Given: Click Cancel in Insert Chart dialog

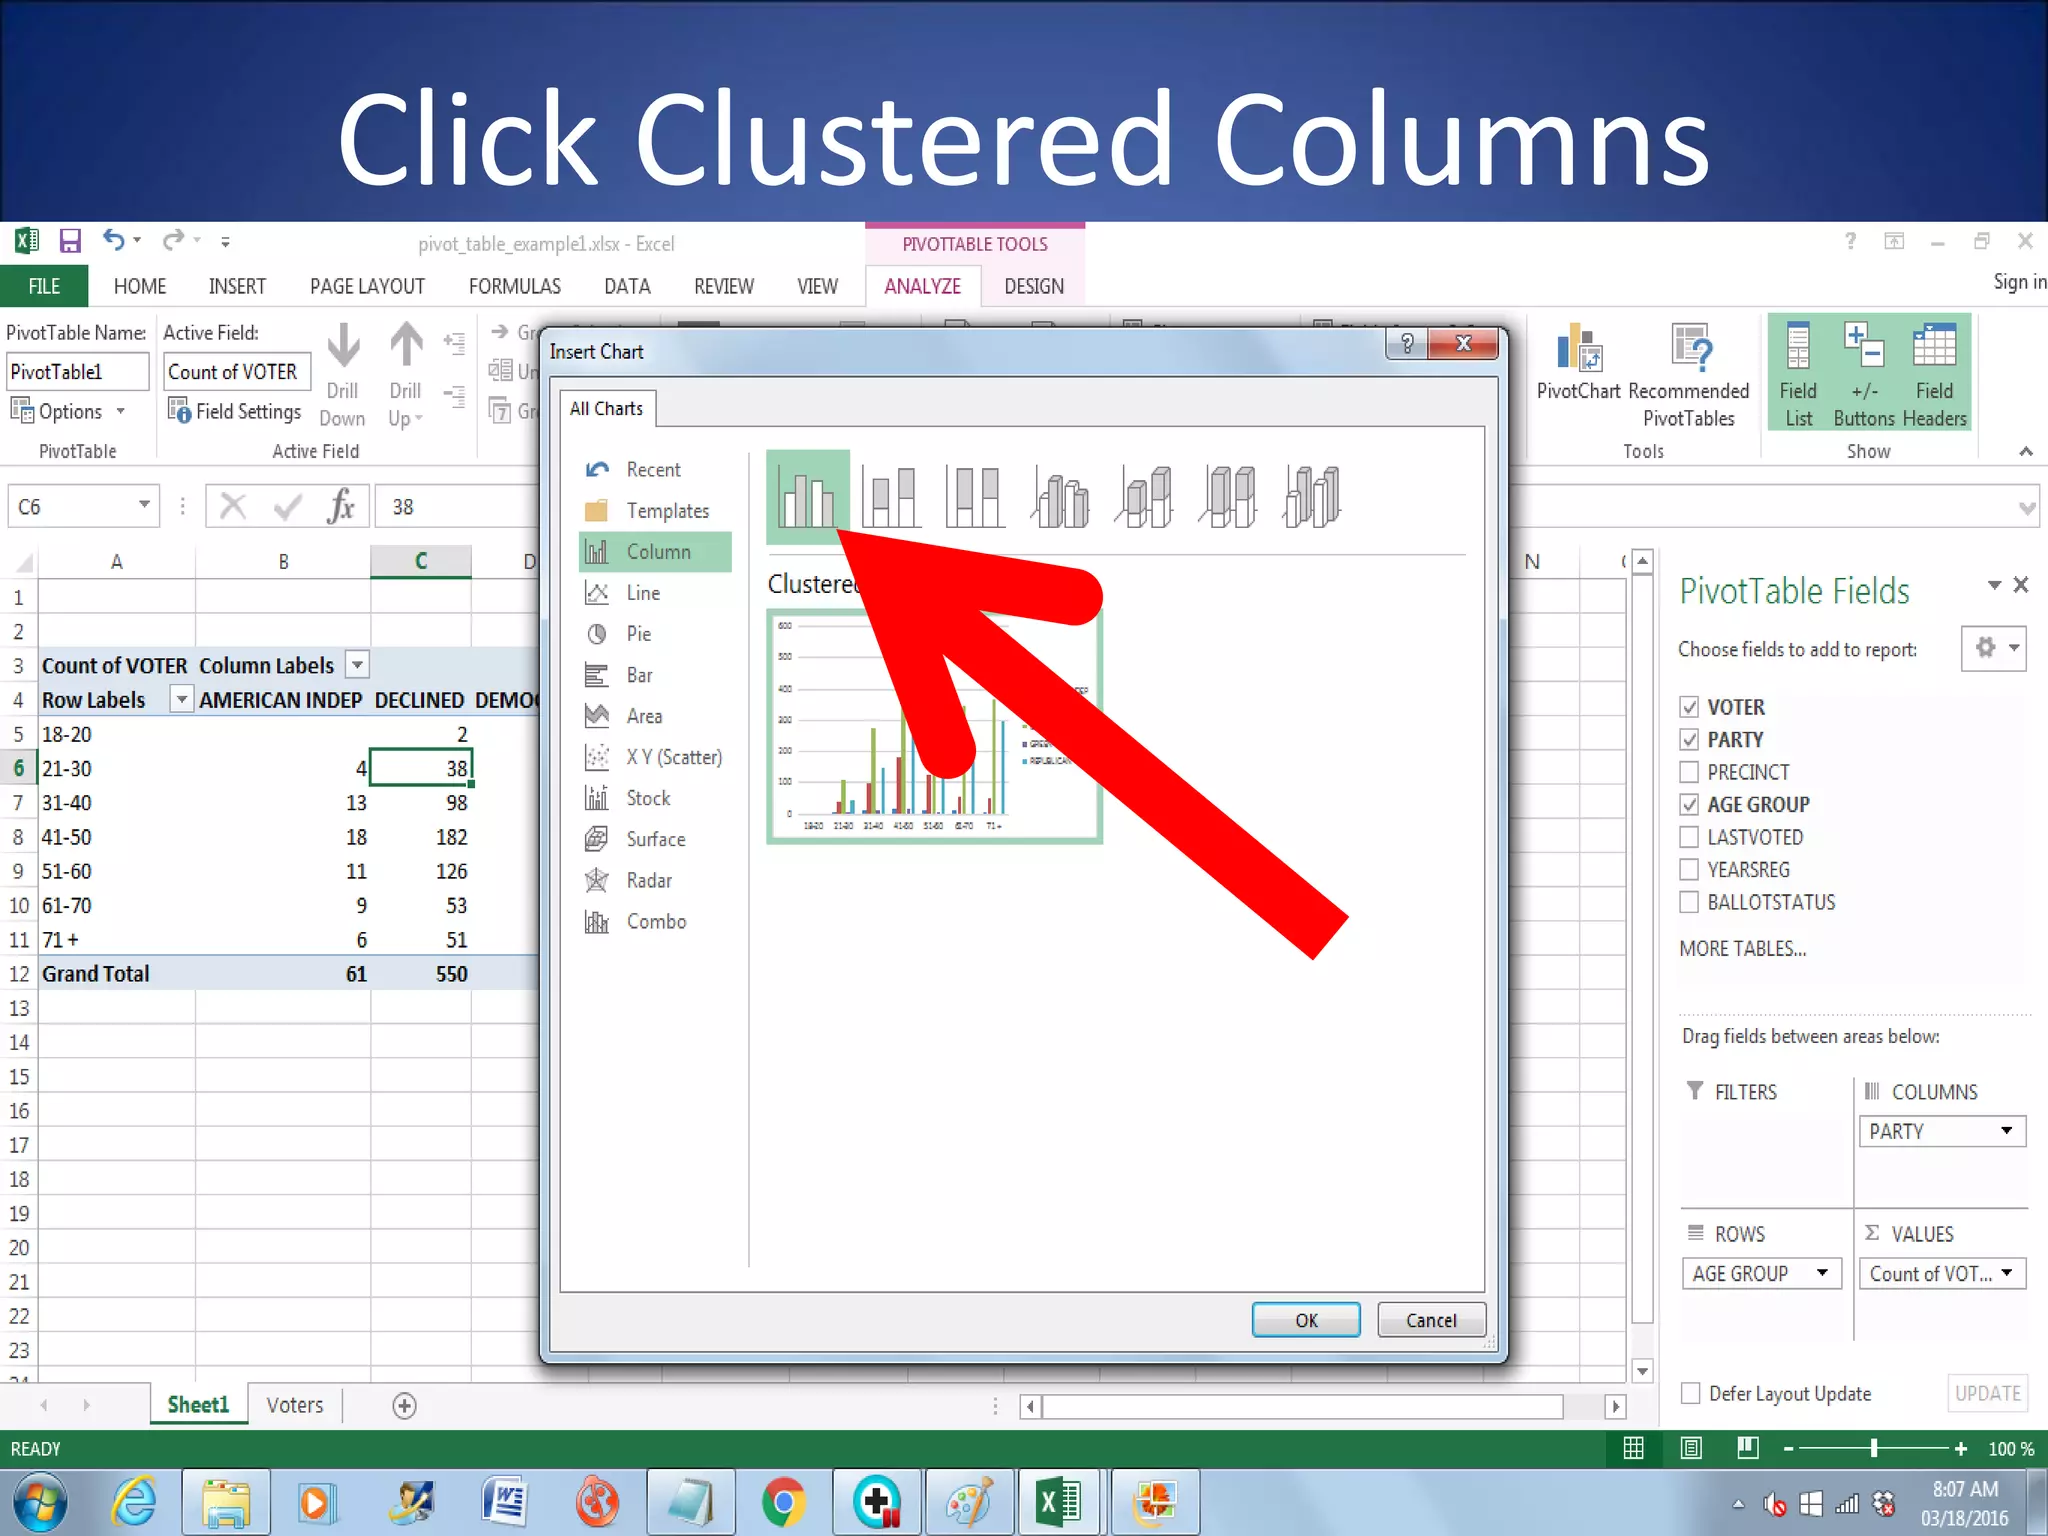Looking at the screenshot, I should click(x=1431, y=1320).
